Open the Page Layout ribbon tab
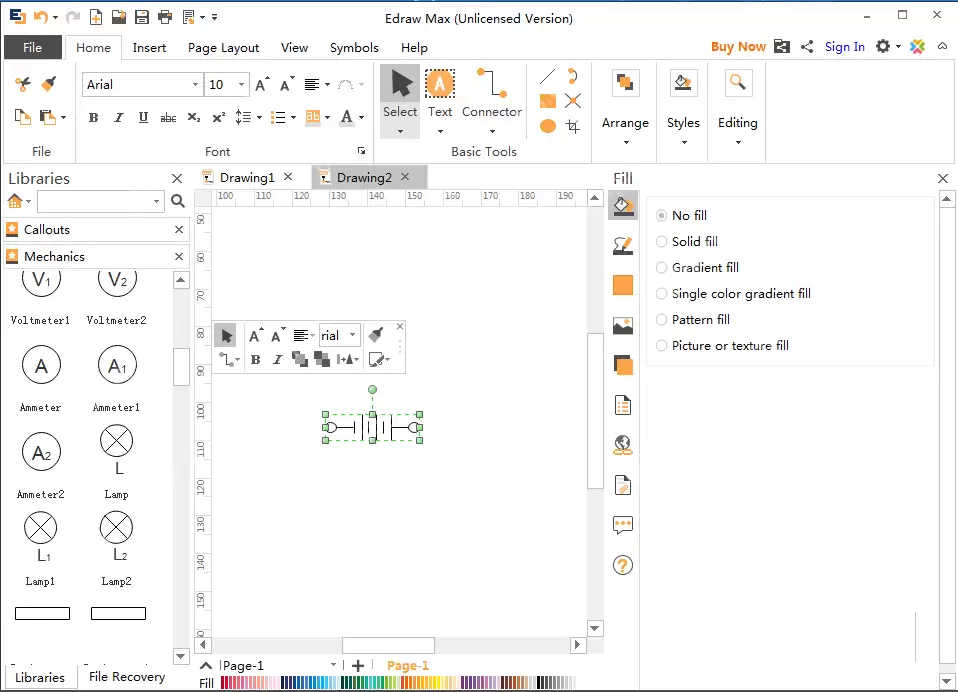Image resolution: width=958 pixels, height=692 pixels. [223, 47]
